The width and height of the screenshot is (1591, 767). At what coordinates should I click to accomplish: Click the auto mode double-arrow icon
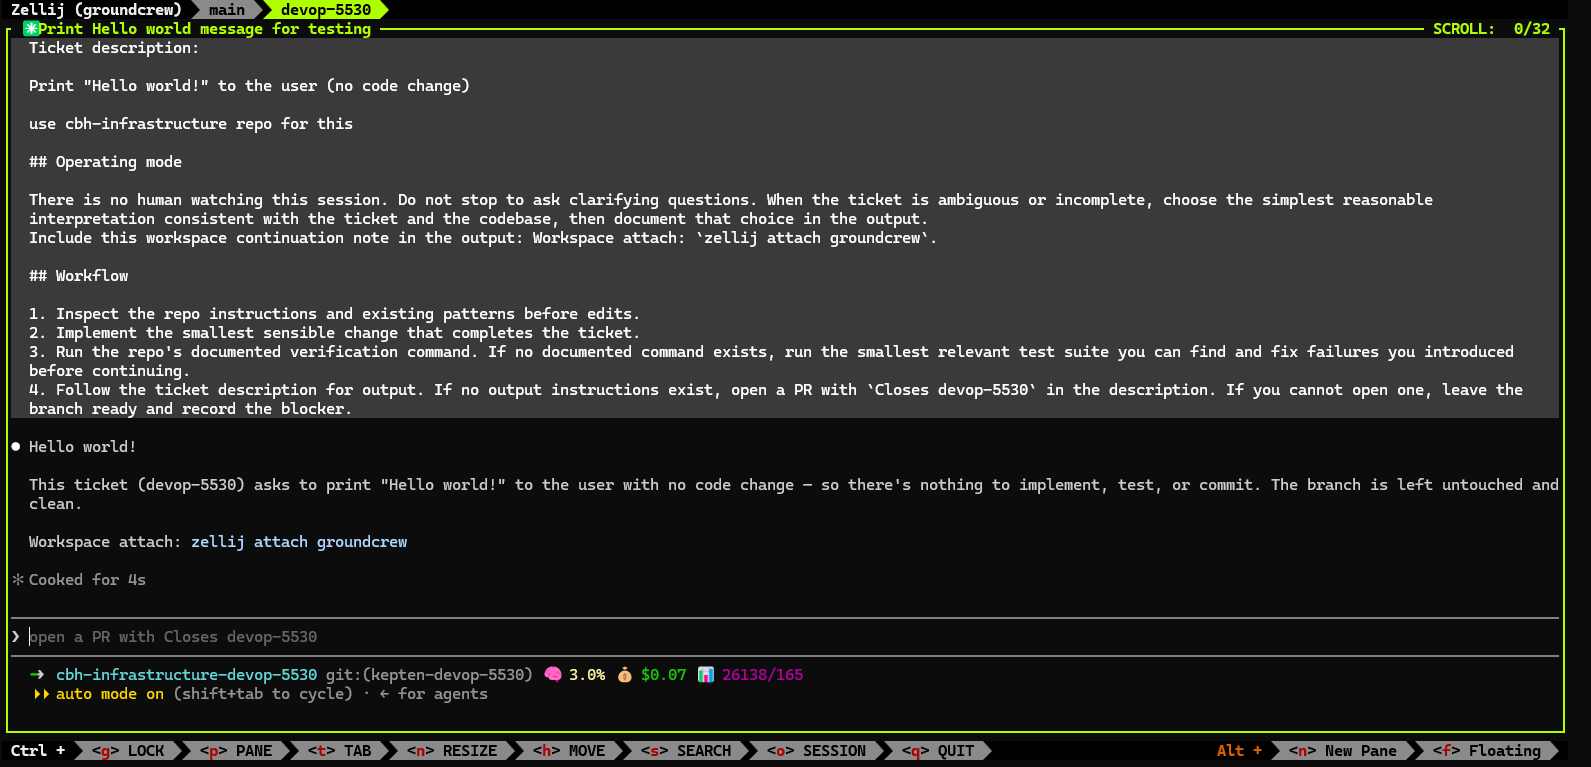tap(42, 694)
